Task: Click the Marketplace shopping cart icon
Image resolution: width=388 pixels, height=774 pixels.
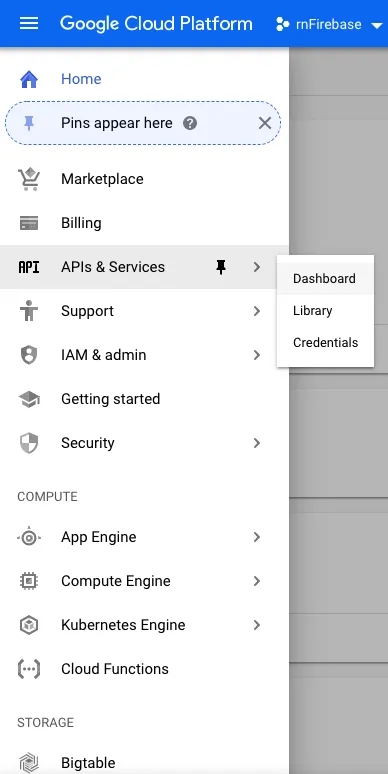Action: 29,179
